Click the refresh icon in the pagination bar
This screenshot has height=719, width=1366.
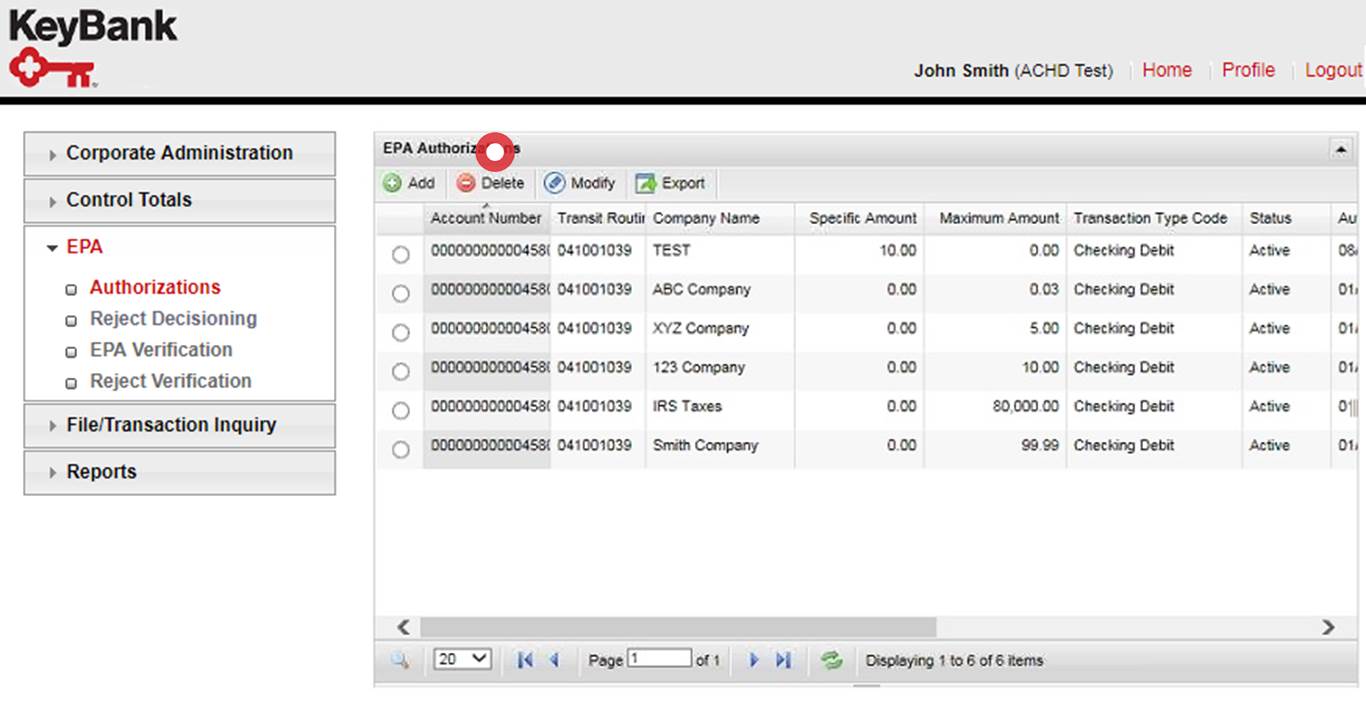tap(831, 659)
